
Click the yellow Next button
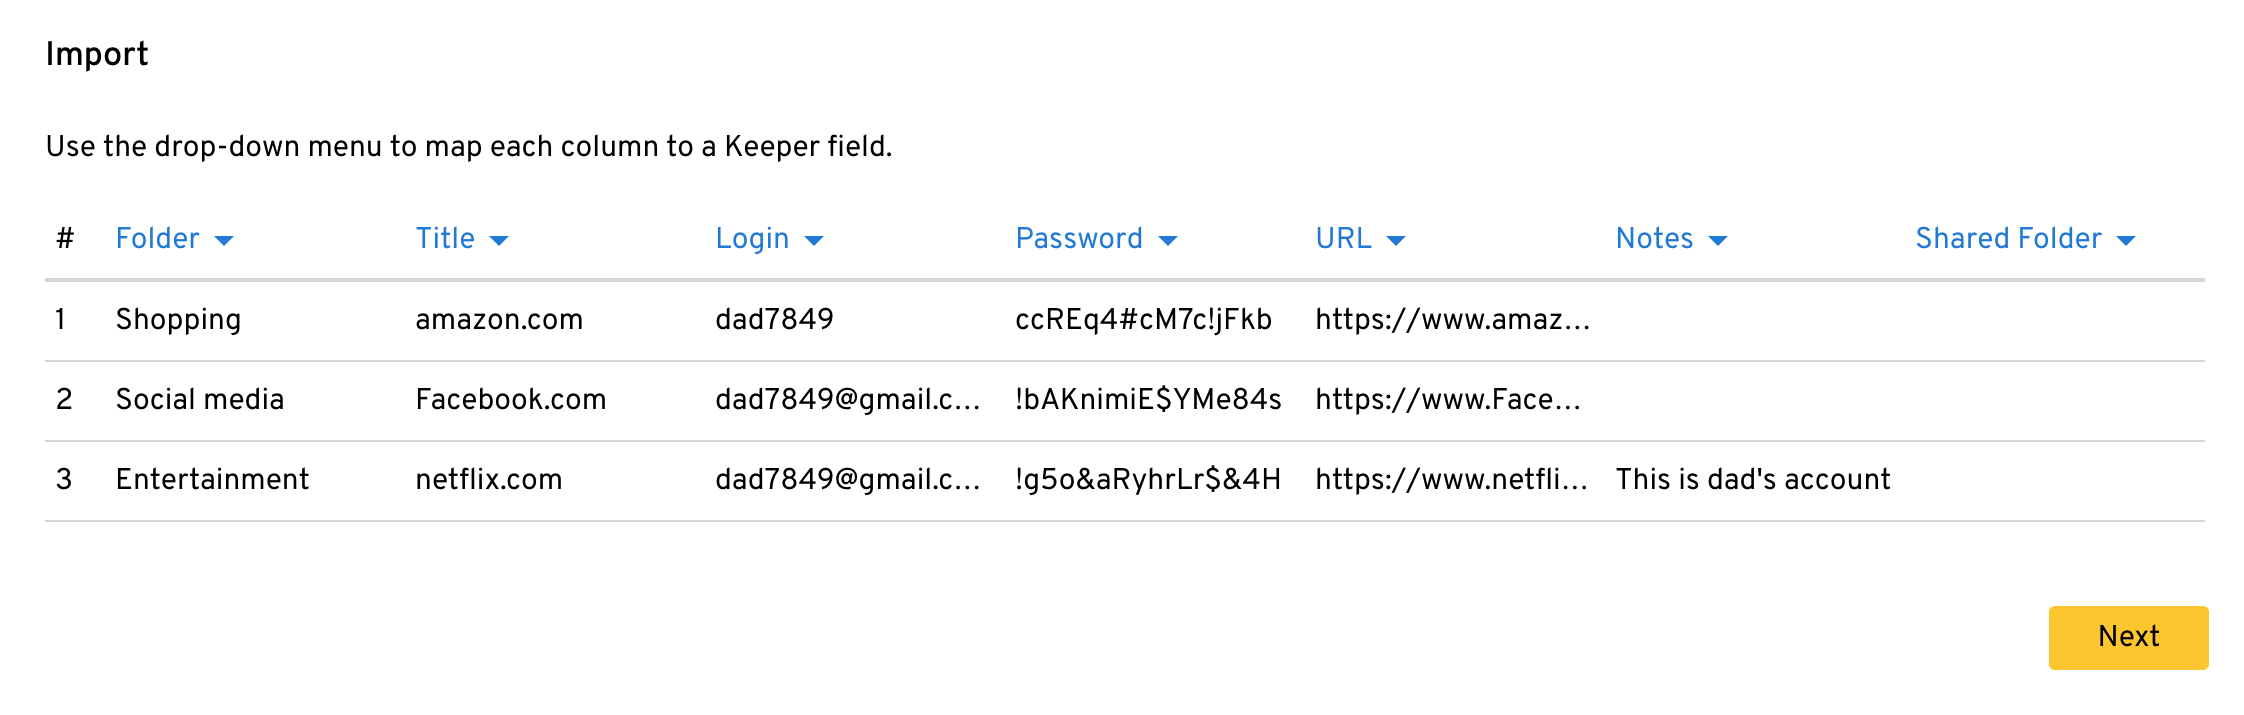click(2128, 637)
